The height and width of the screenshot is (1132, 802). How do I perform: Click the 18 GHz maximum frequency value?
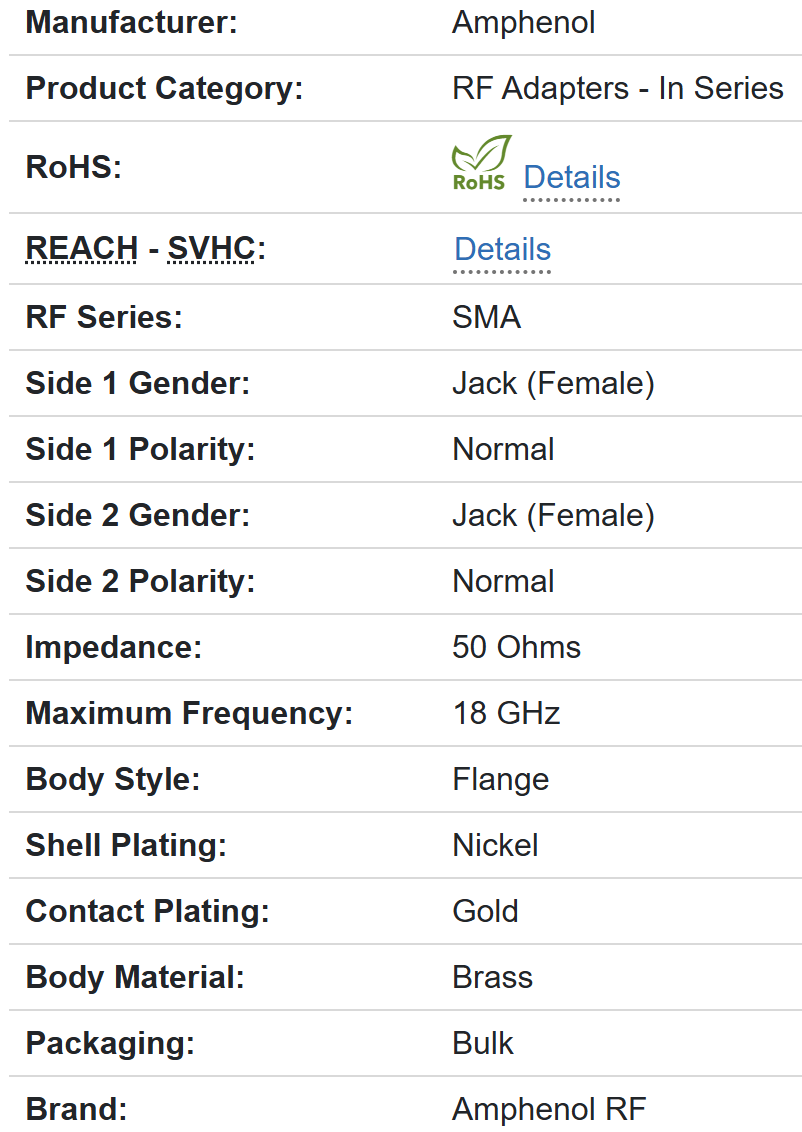pyautogui.click(x=506, y=714)
